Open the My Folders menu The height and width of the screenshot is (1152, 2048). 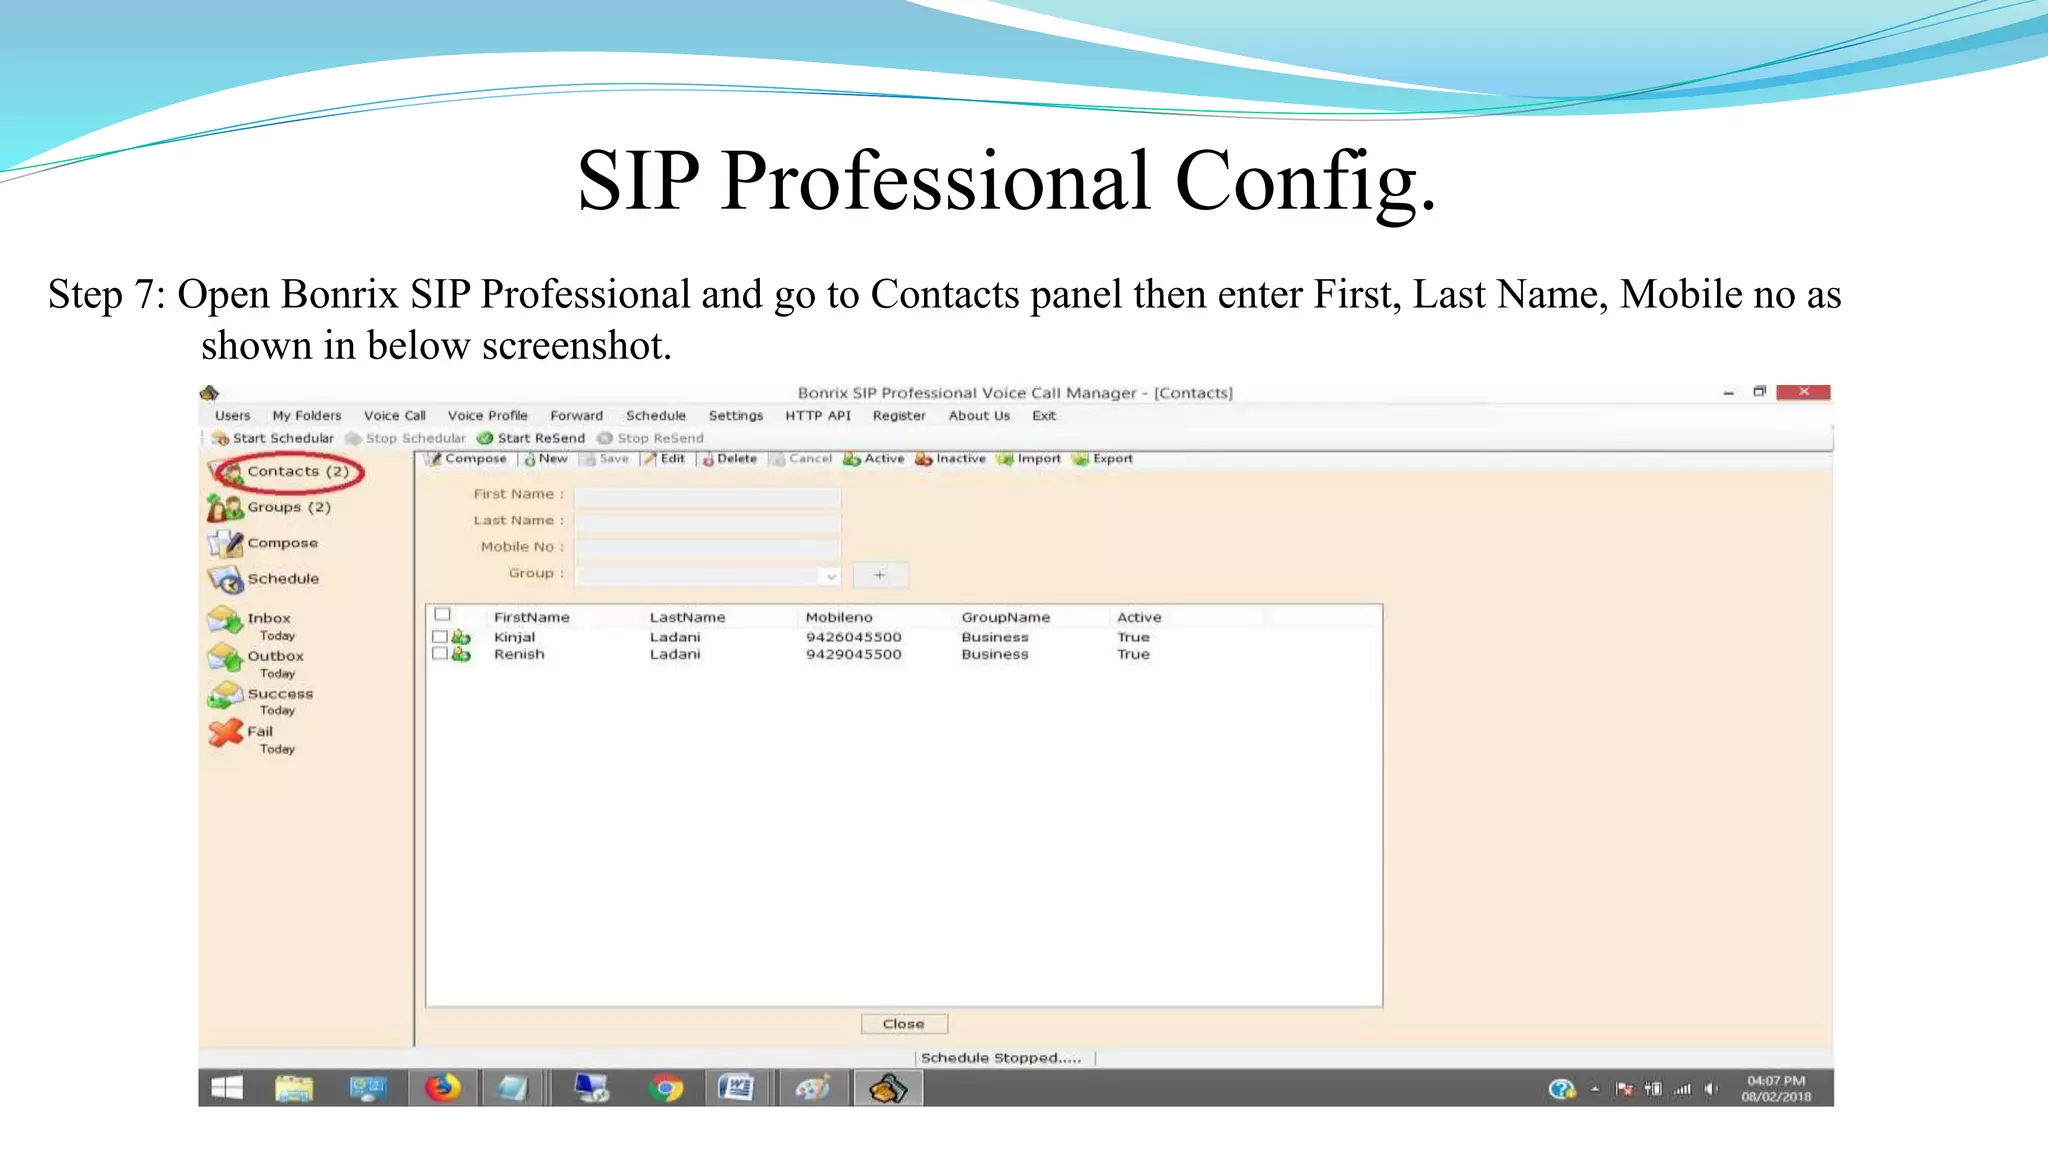[307, 416]
